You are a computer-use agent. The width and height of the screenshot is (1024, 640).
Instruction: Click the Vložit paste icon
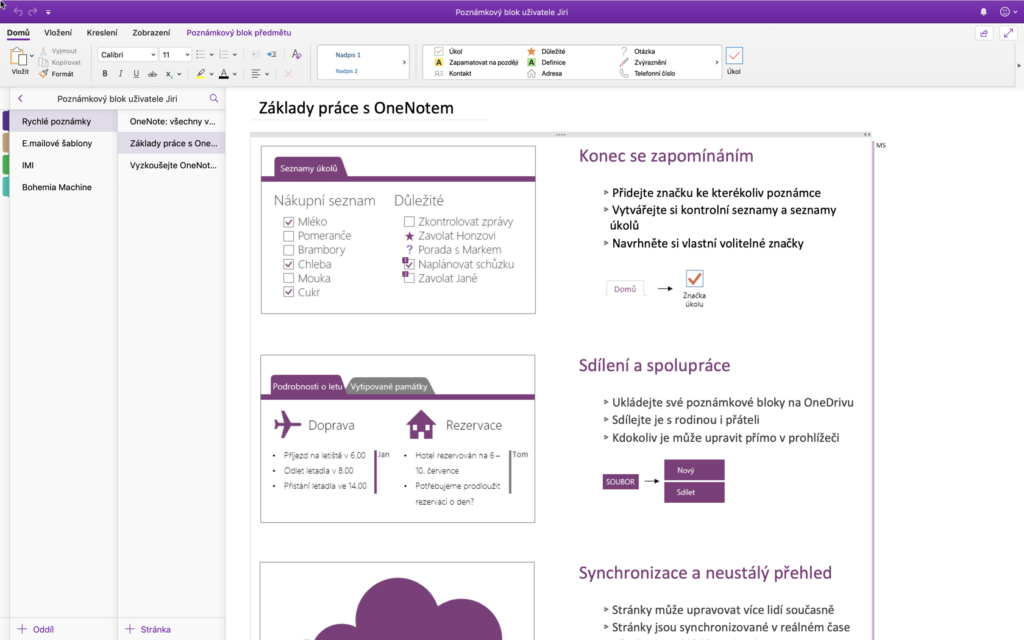tap(18, 57)
